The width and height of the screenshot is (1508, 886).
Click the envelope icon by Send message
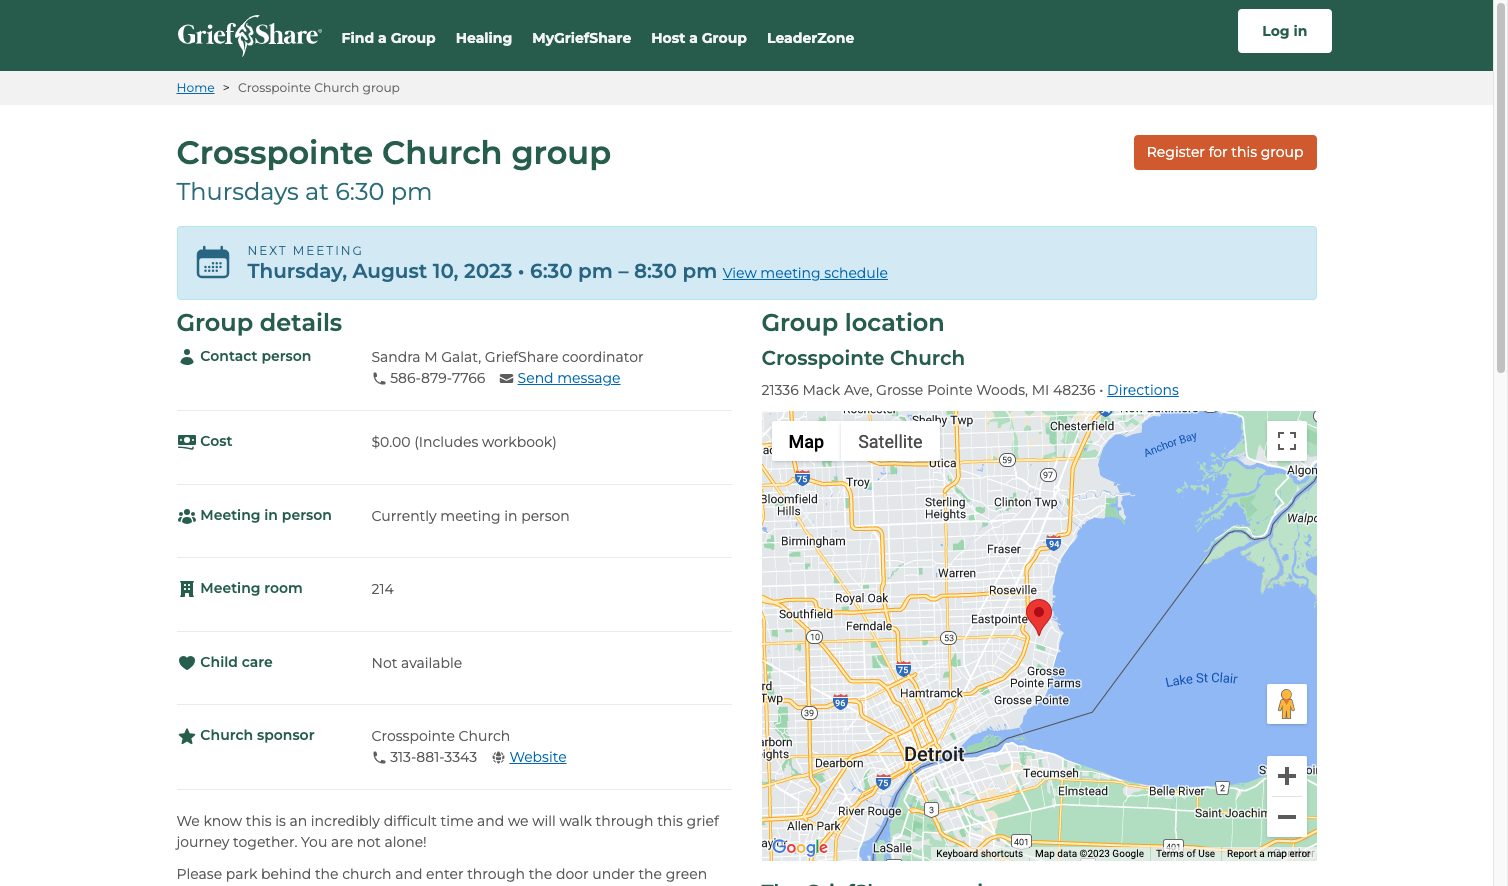coord(506,379)
